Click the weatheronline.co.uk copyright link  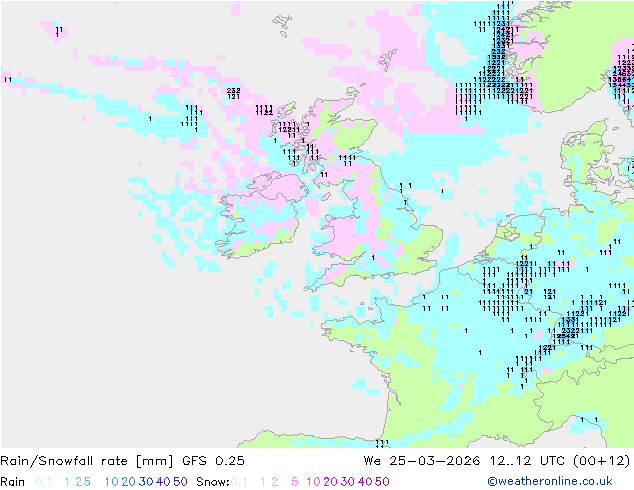(550, 481)
